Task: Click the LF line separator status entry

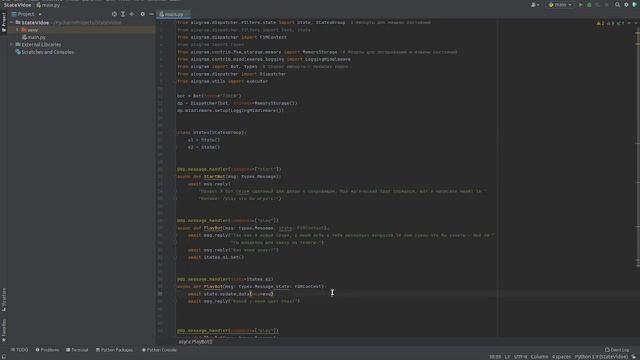Action: click(507, 357)
